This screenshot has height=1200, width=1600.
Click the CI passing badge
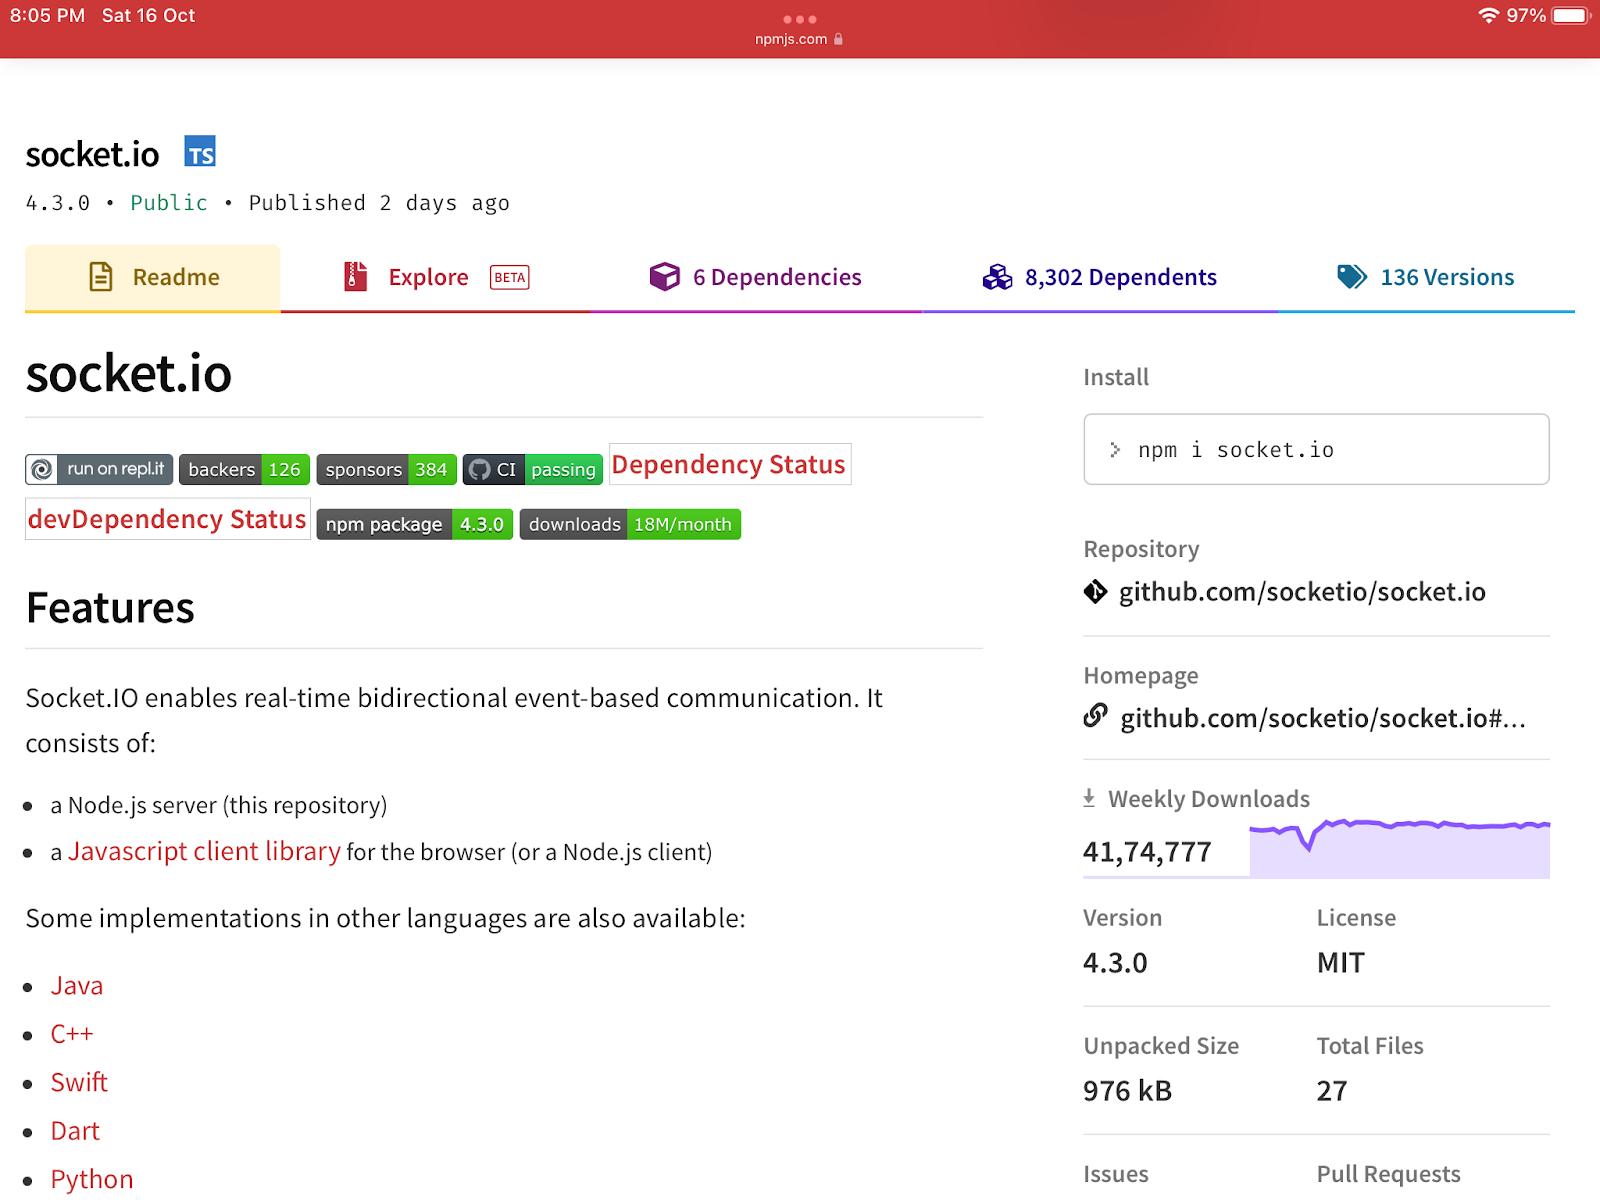click(533, 470)
